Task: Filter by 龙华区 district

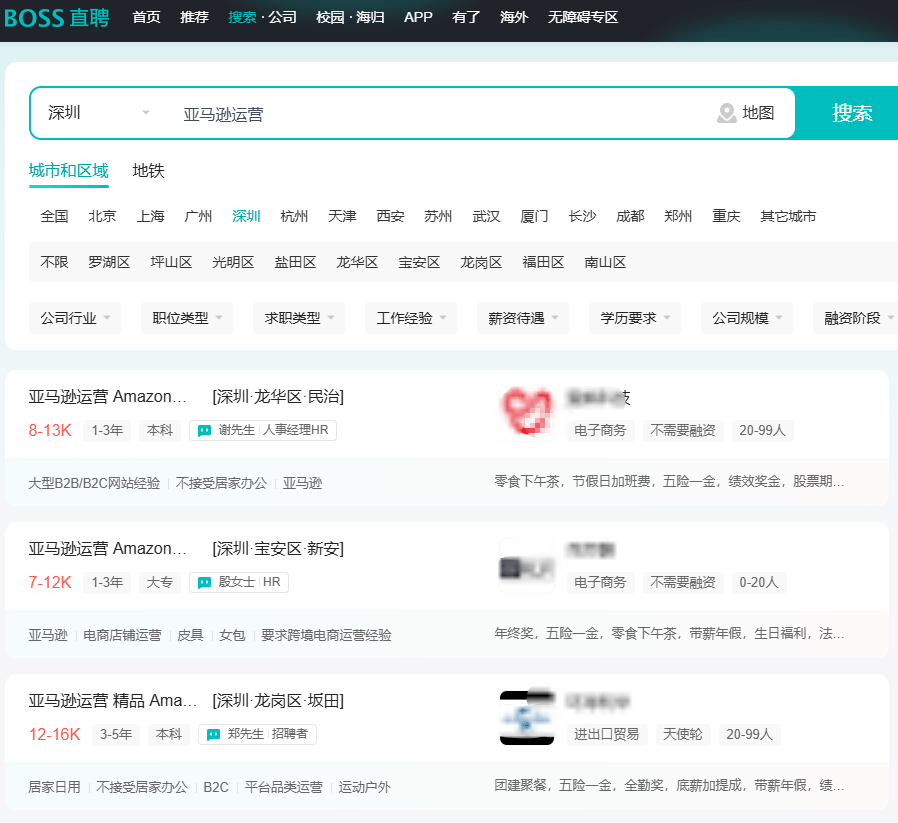Action: [x=357, y=262]
